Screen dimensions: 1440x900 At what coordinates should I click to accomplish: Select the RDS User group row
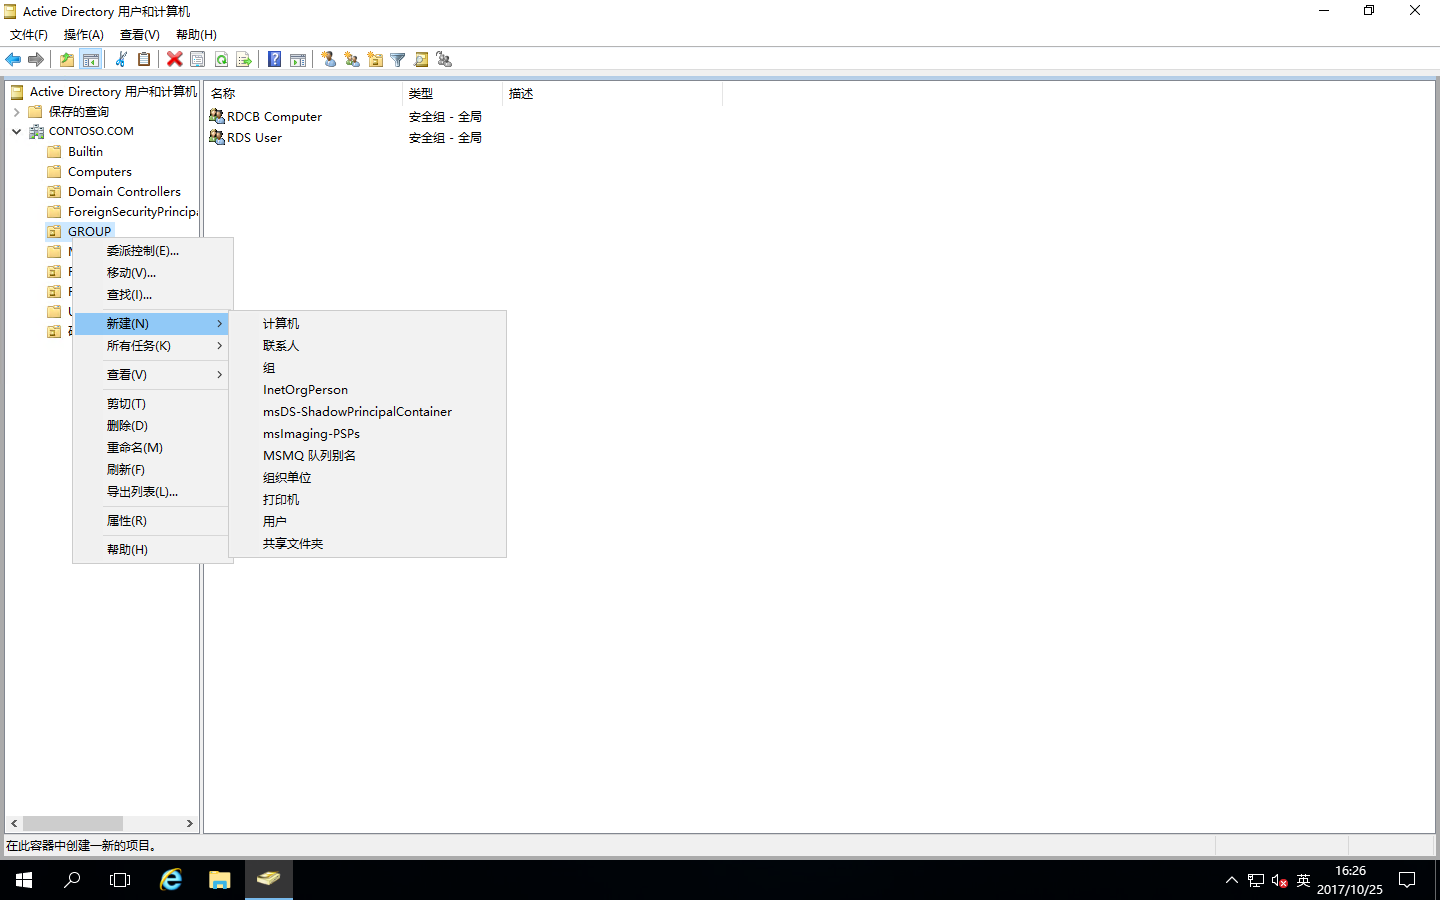(x=245, y=138)
